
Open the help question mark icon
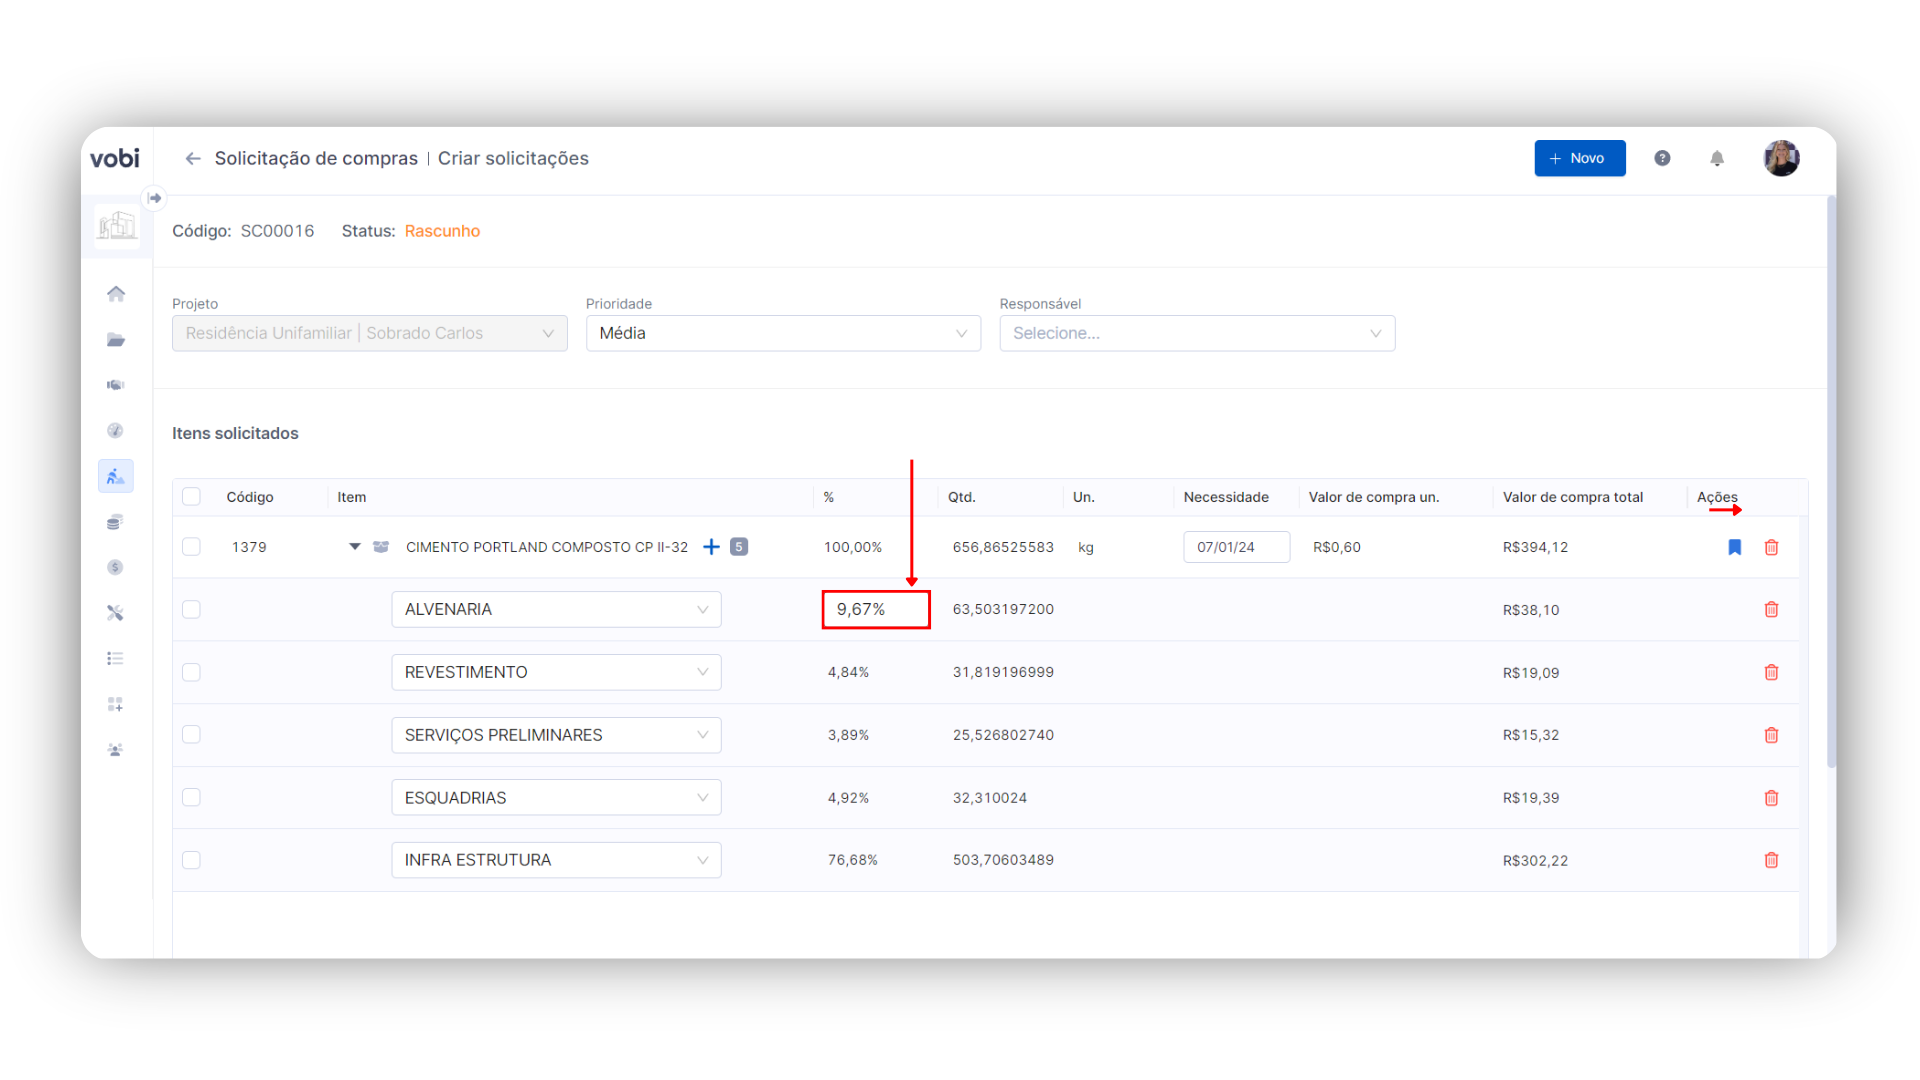(1662, 158)
